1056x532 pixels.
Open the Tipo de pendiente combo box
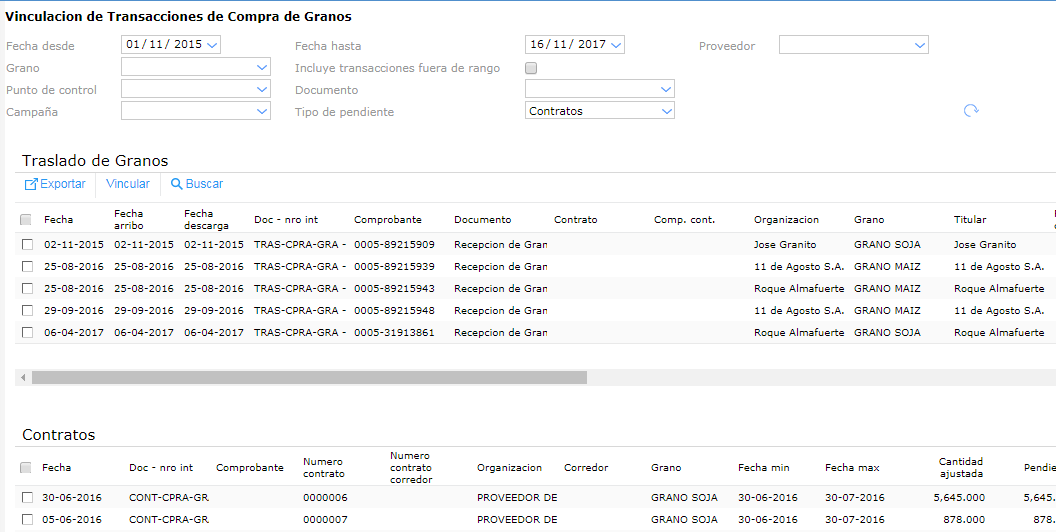click(666, 111)
